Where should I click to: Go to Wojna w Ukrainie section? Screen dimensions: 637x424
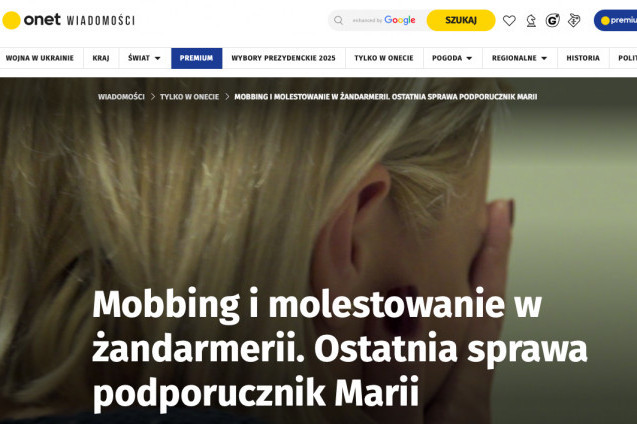(x=40, y=58)
